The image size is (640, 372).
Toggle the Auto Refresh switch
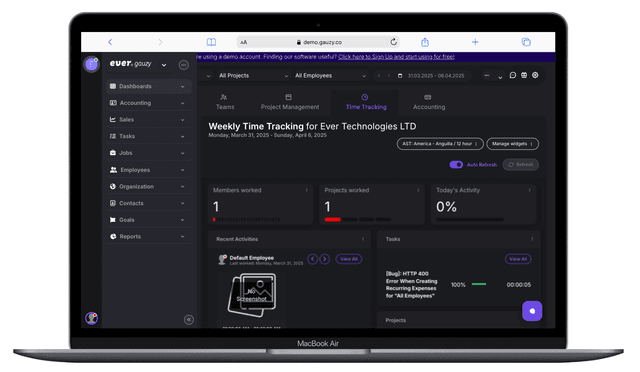[x=456, y=165]
